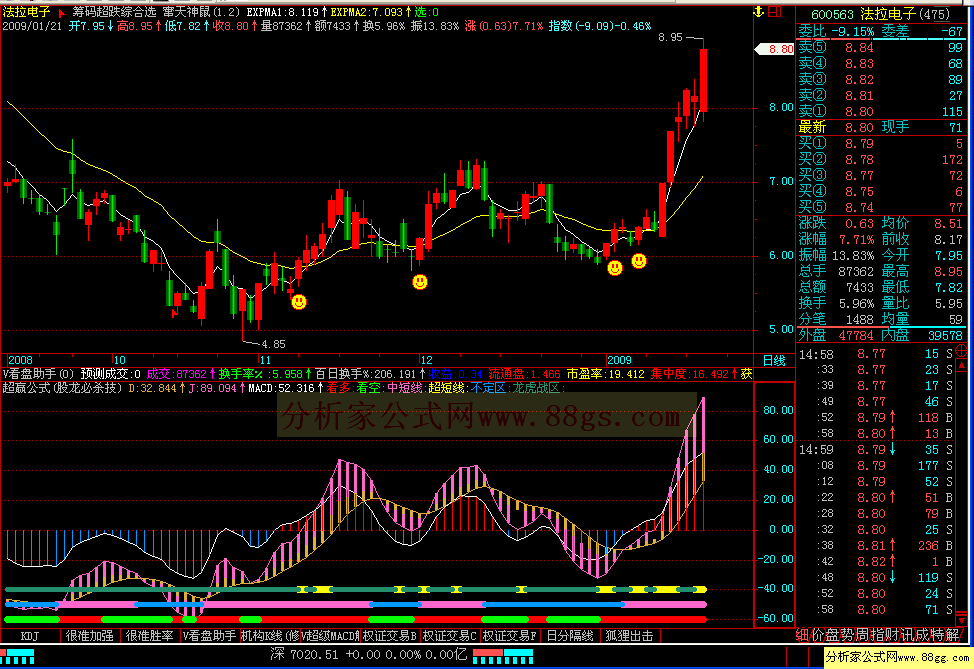The image size is (974, 669).
Task: Click the red flag marker next to 法拉电子 title
Action: tap(61, 12)
